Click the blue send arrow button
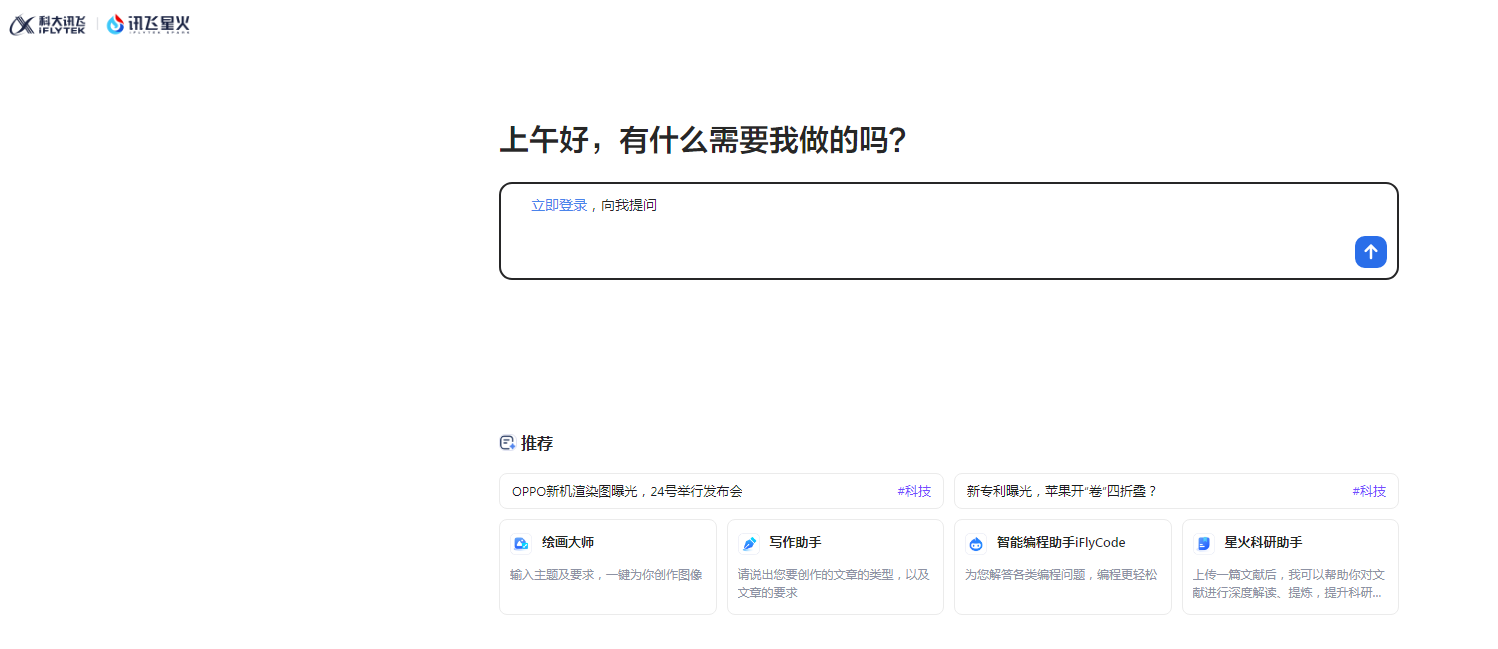 pos(1370,252)
